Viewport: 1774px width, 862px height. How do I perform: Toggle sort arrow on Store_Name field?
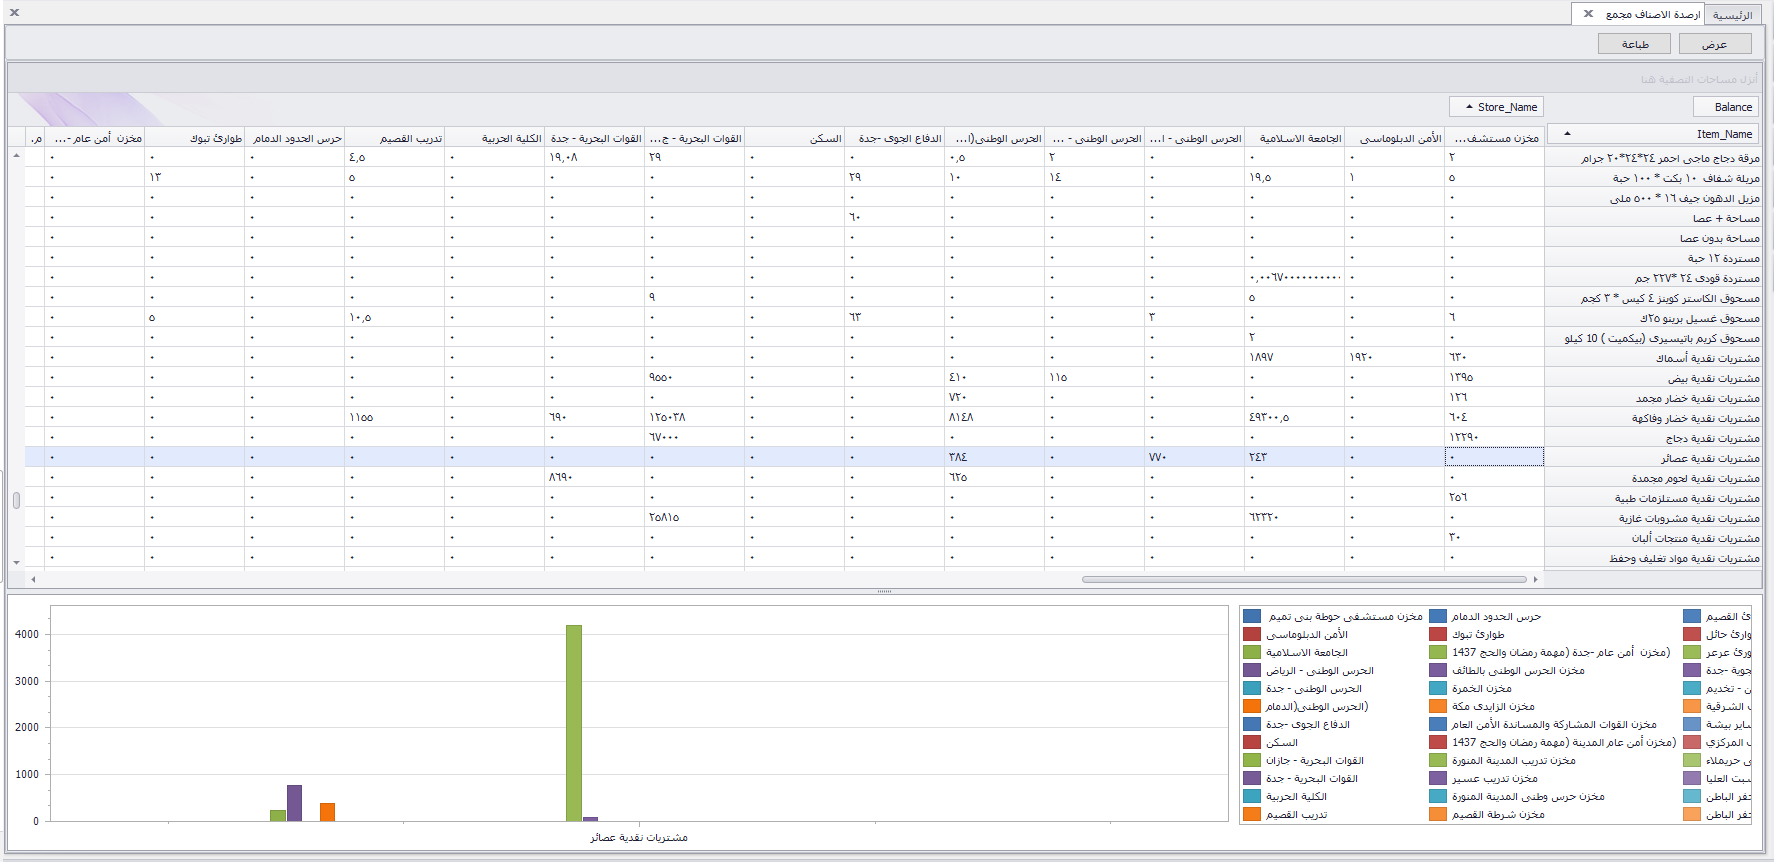(1469, 107)
